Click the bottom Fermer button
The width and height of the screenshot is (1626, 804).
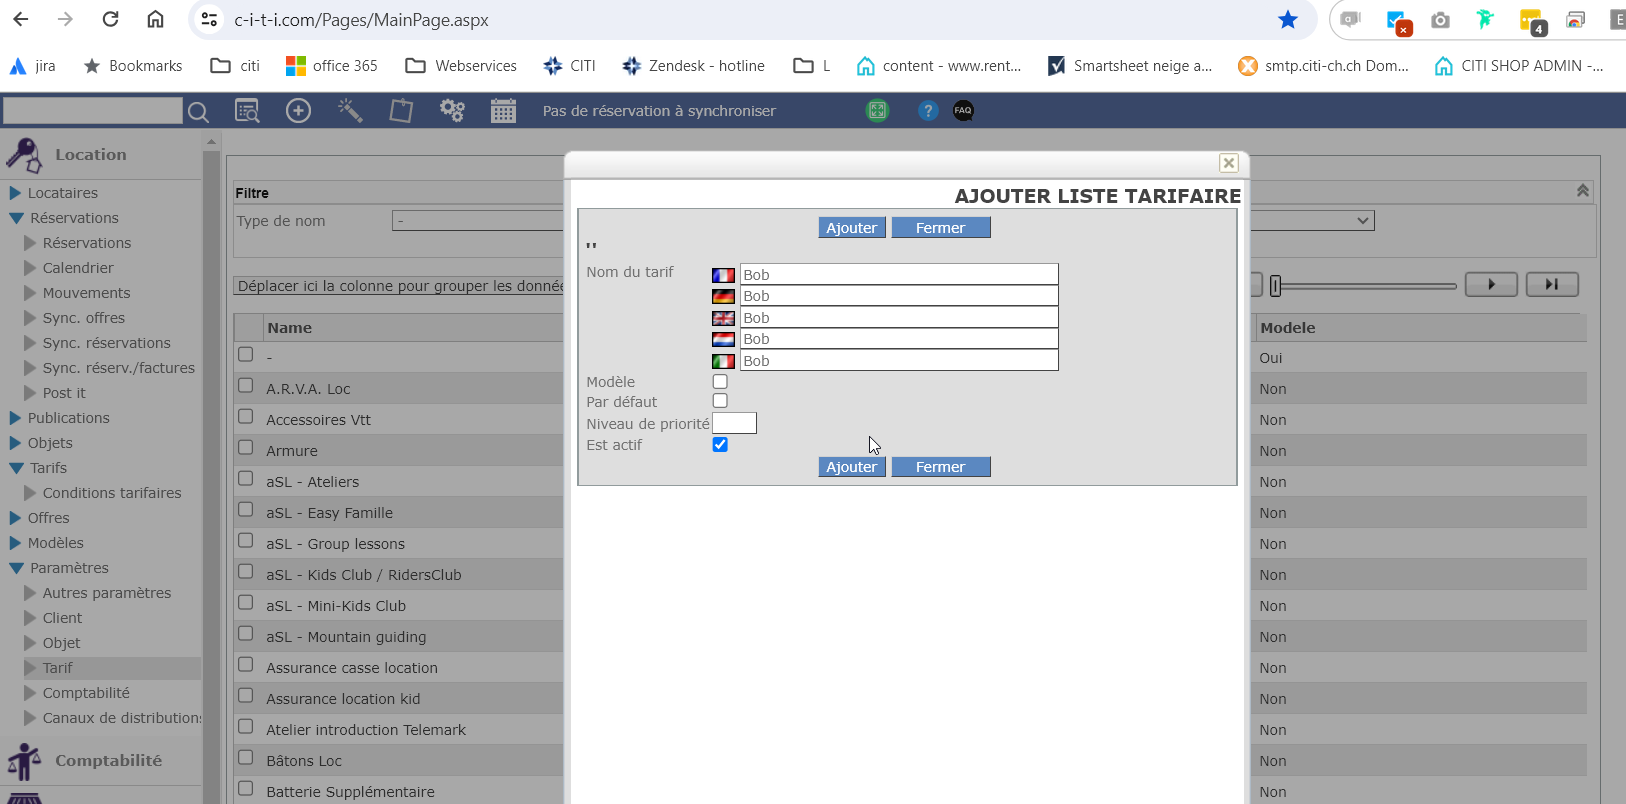[x=940, y=467]
